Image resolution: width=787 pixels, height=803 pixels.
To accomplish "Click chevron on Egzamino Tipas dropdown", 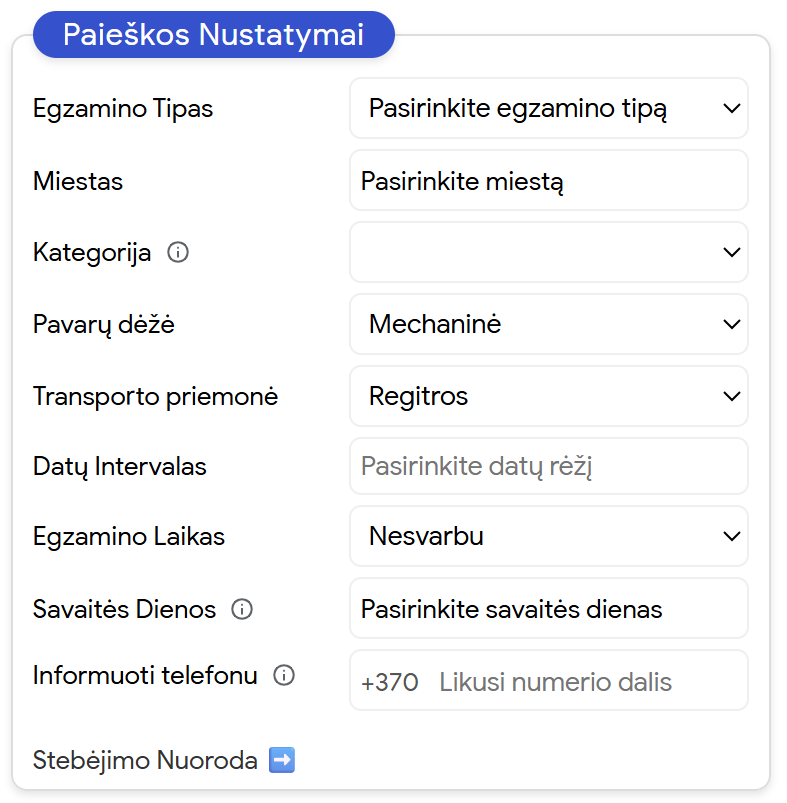I will tap(731, 108).
